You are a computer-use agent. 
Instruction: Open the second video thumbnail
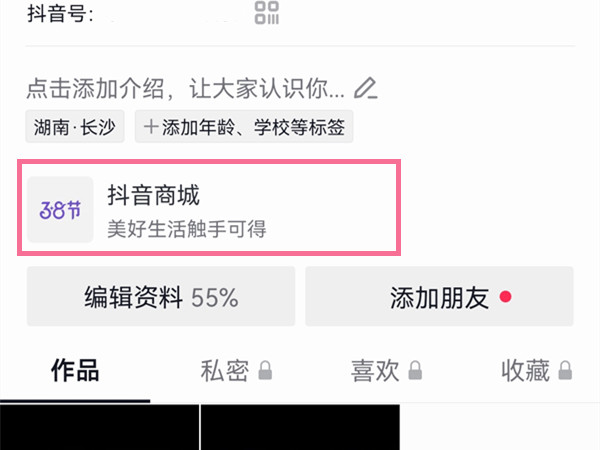pos(300,427)
